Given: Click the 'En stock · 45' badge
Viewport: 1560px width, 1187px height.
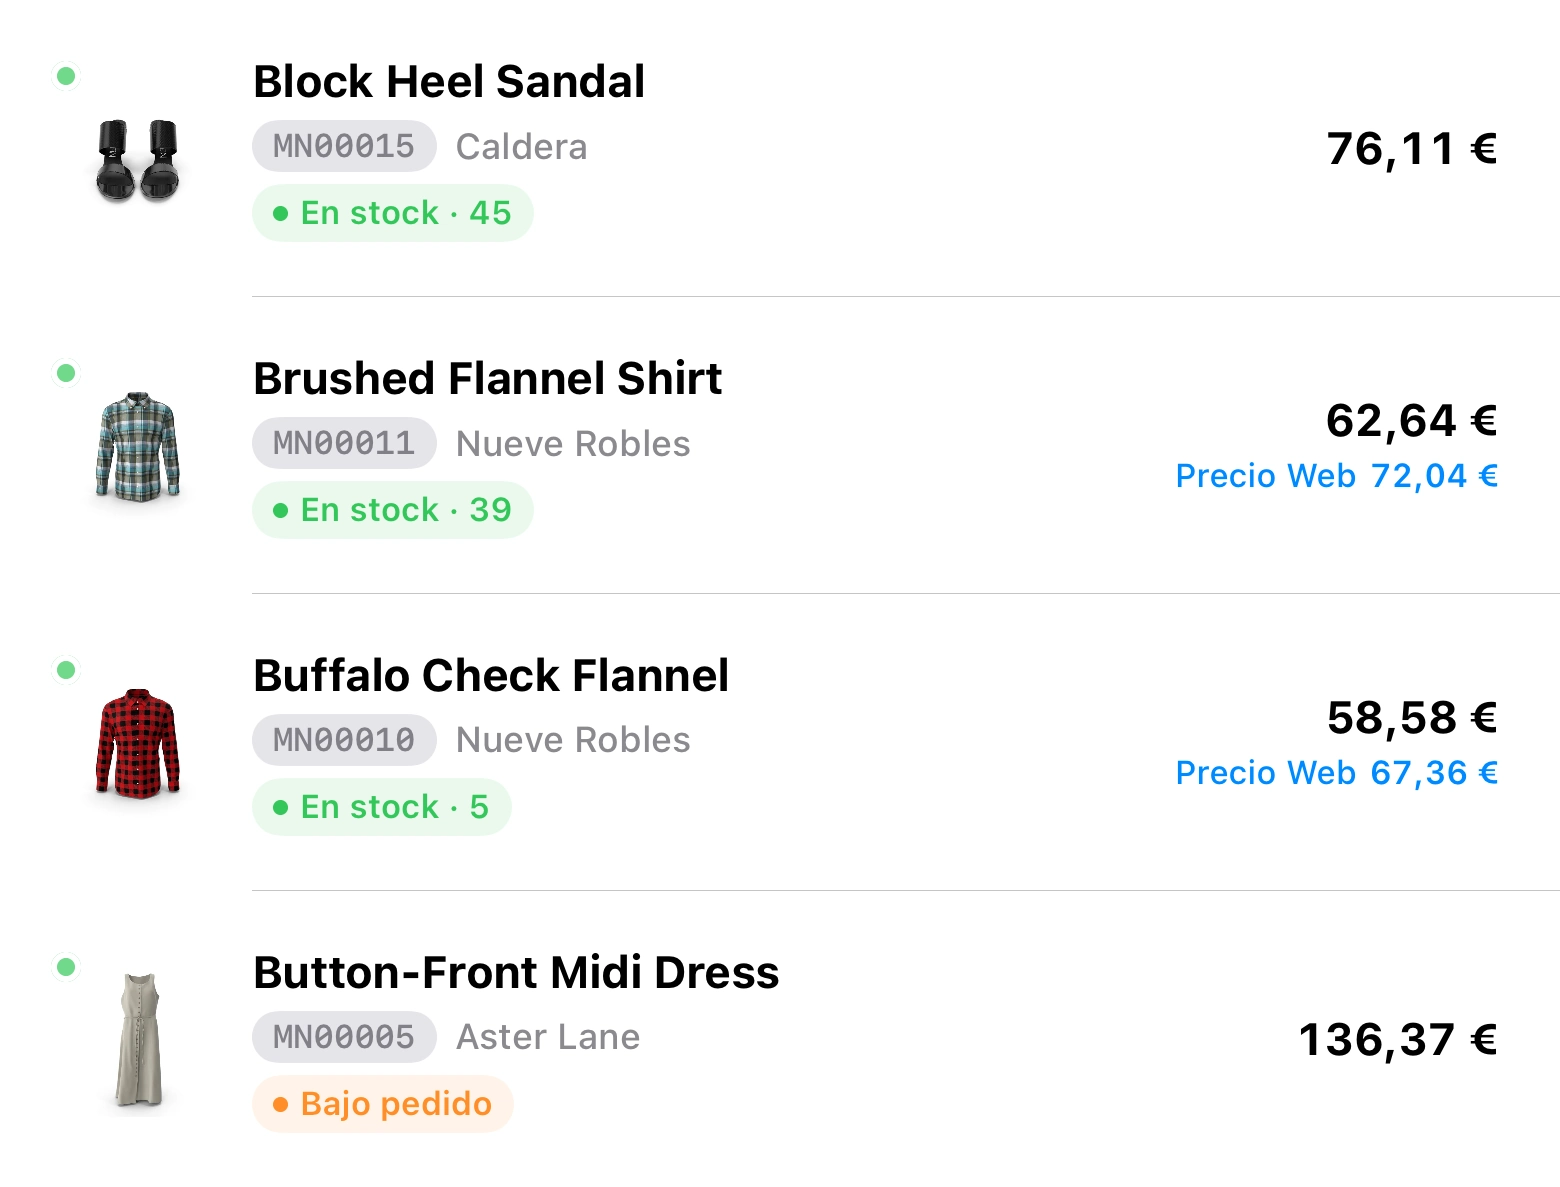Looking at the screenshot, I should pos(392,213).
